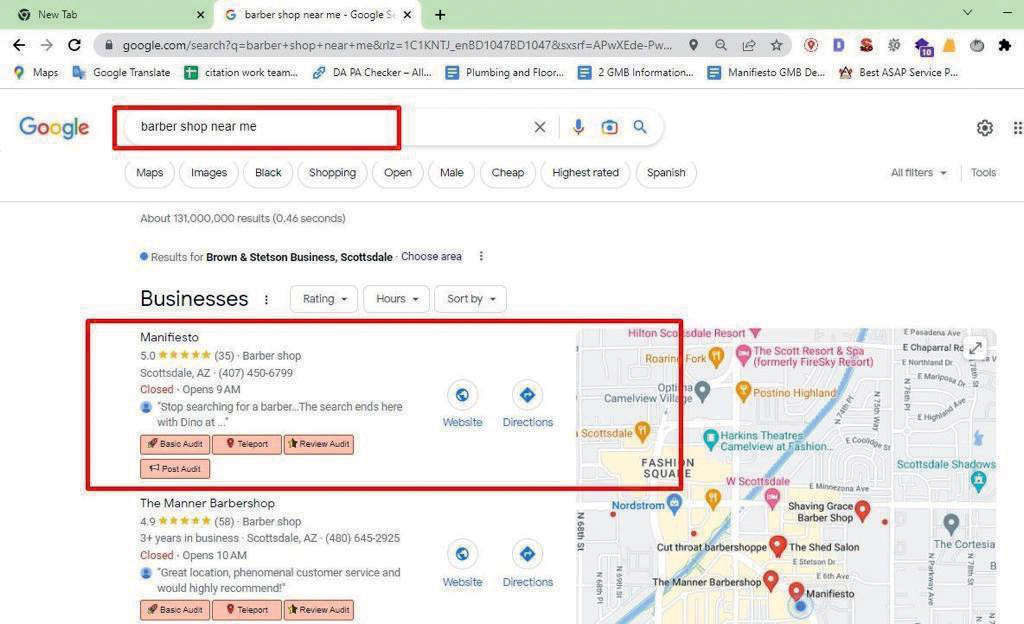This screenshot has width=1024, height=624.
Task: Open Google Lens image search icon
Action: coord(609,127)
